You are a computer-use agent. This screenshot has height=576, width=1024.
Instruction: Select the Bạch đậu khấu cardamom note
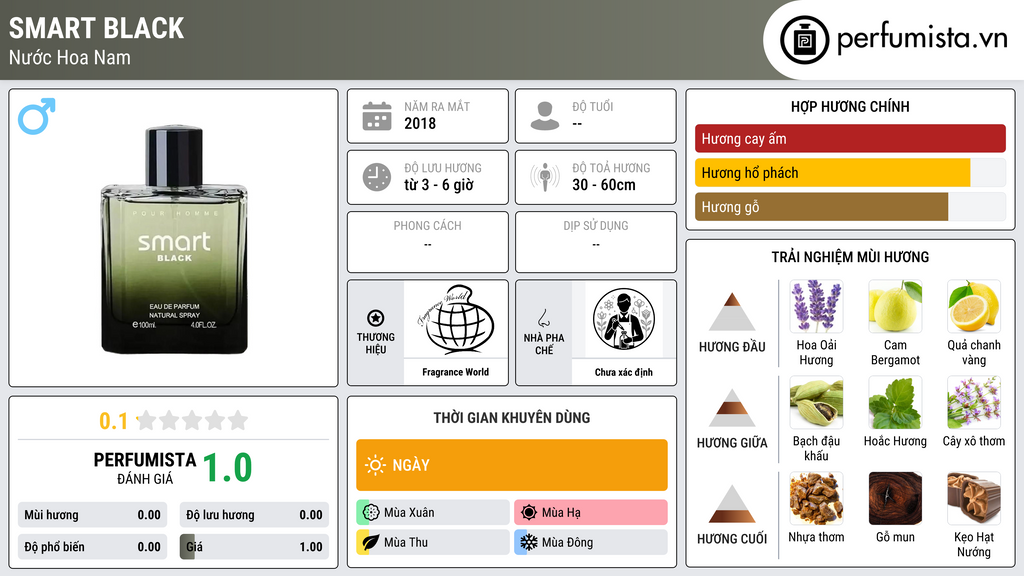[816, 403]
